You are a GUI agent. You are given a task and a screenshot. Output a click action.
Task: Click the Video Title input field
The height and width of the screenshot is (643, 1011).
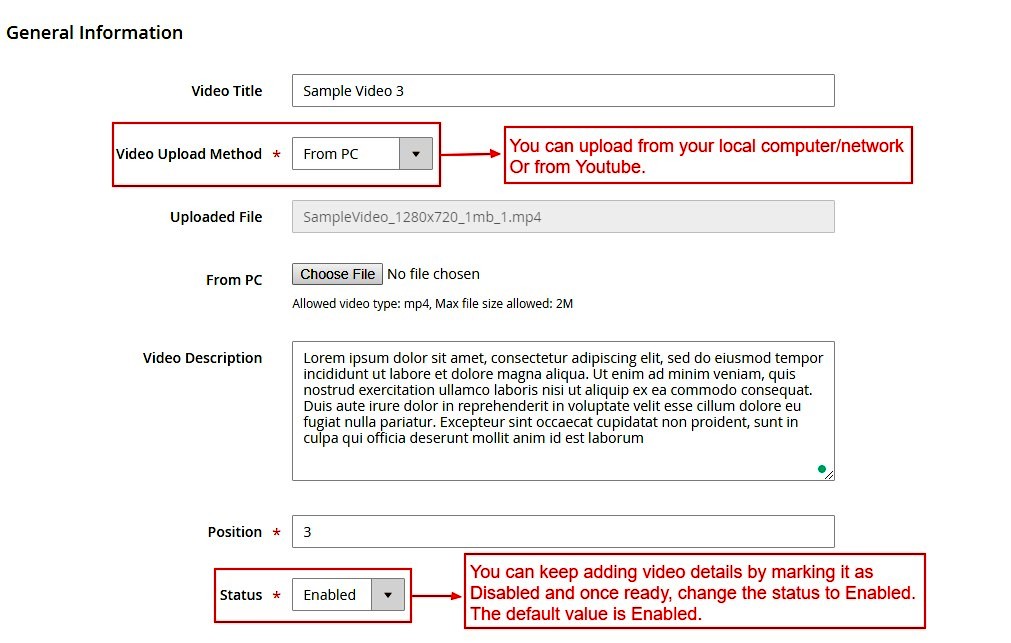click(562, 91)
